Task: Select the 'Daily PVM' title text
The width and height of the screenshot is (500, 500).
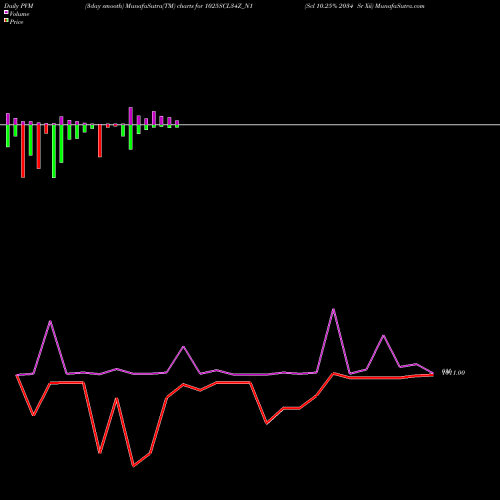Action: tap(19, 6)
